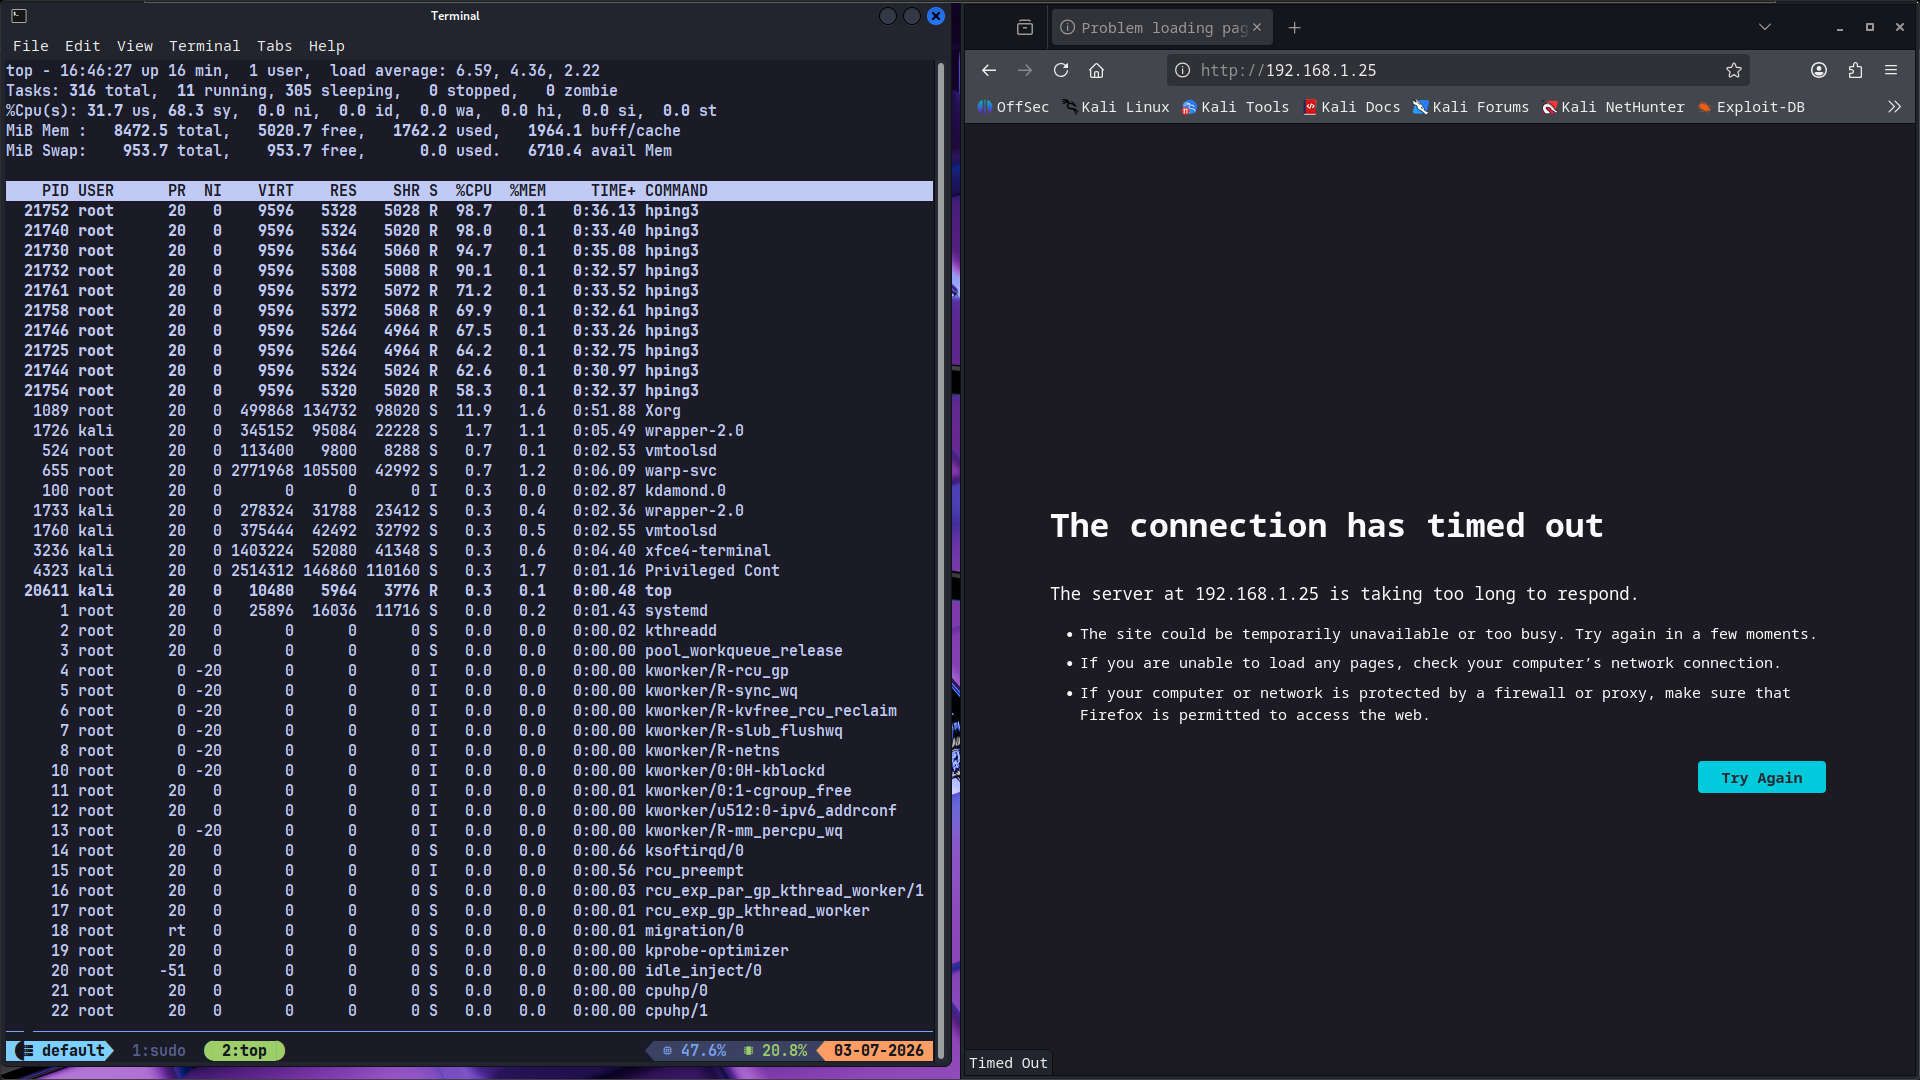Click Firefox back arrow button

[988, 70]
